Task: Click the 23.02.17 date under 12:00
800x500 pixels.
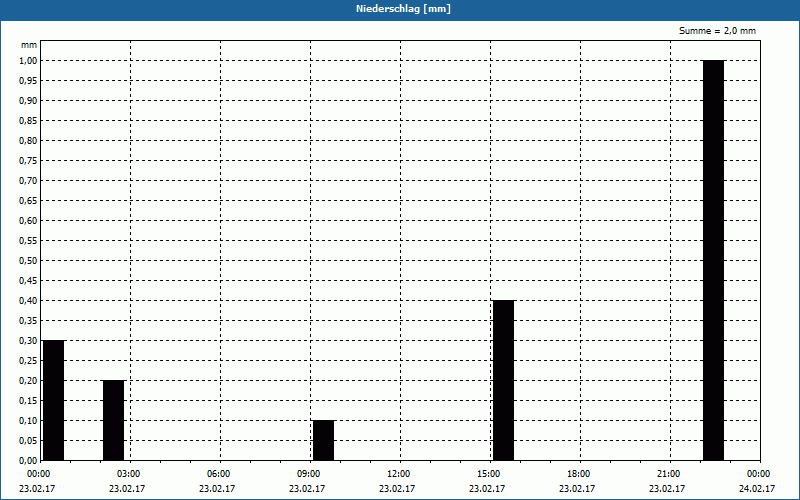Action: pyautogui.click(x=397, y=489)
